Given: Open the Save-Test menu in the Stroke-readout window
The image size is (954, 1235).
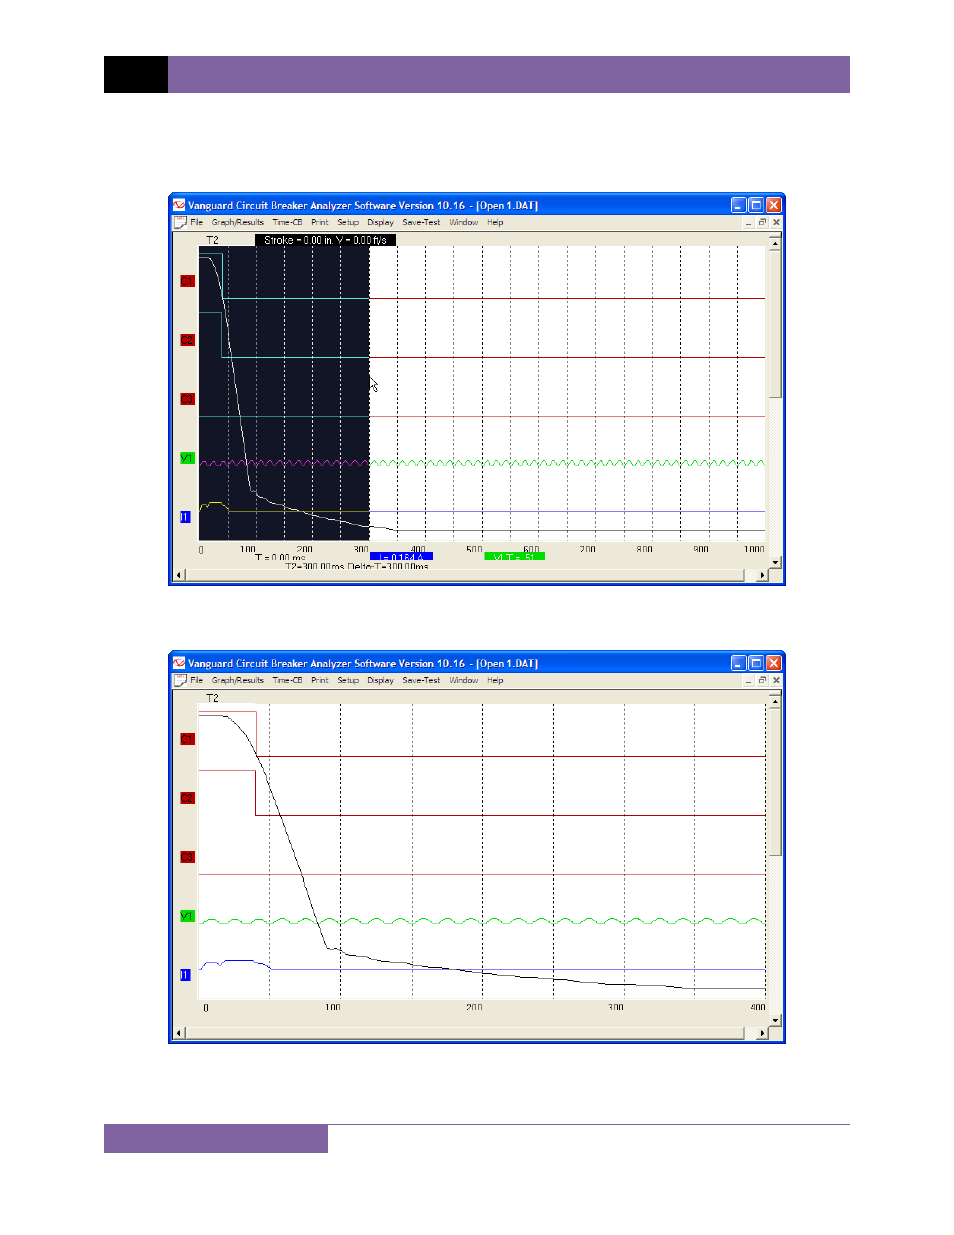Looking at the screenshot, I should click(x=421, y=222).
